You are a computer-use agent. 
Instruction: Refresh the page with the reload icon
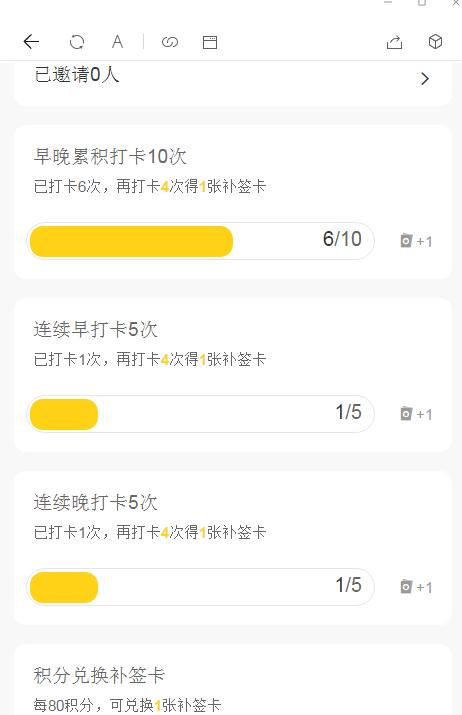click(77, 42)
